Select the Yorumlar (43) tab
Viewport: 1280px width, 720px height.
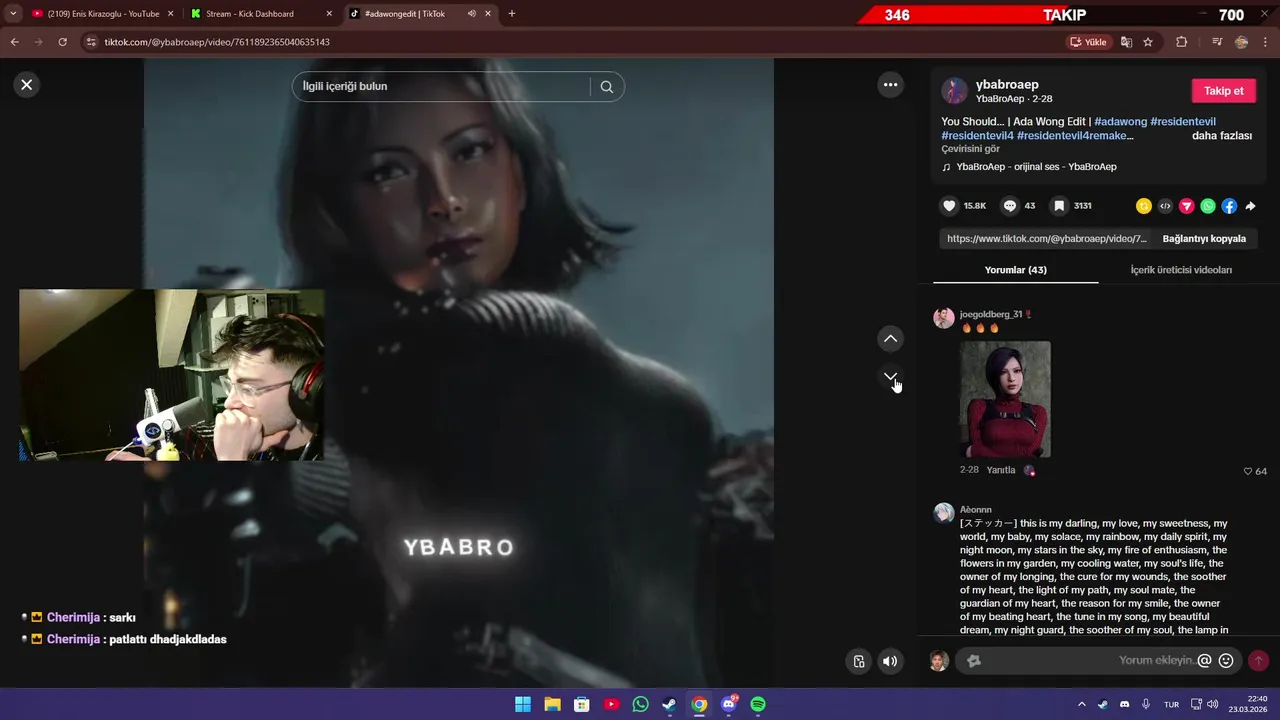pyautogui.click(x=1015, y=270)
